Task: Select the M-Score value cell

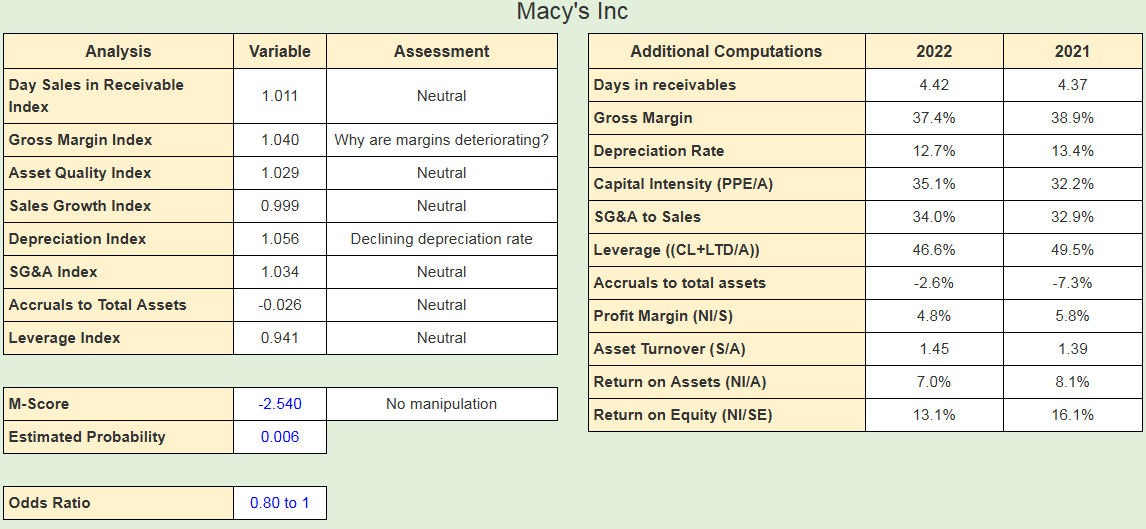Action: point(280,404)
